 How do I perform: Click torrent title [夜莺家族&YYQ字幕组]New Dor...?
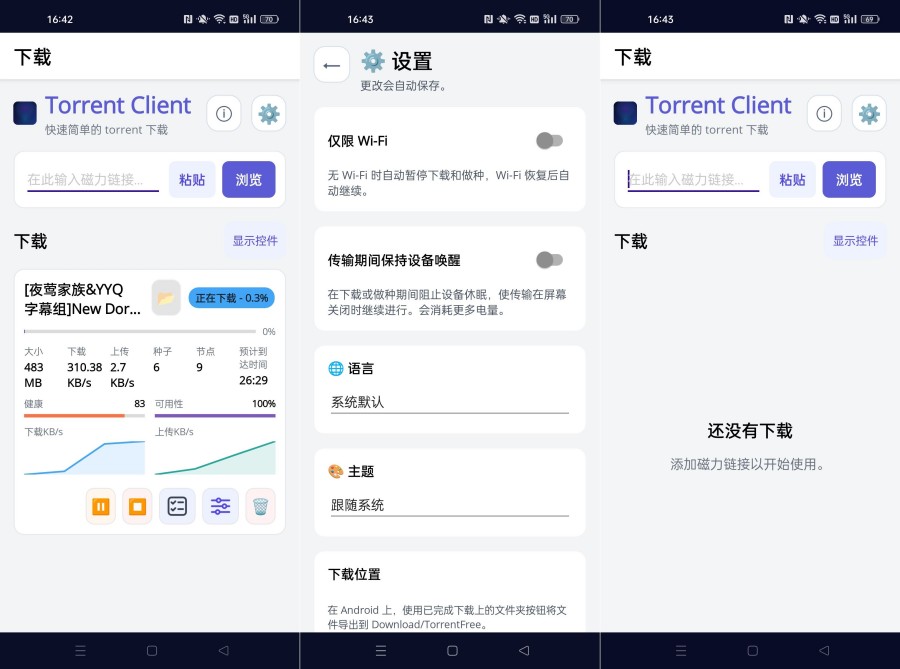(83, 299)
